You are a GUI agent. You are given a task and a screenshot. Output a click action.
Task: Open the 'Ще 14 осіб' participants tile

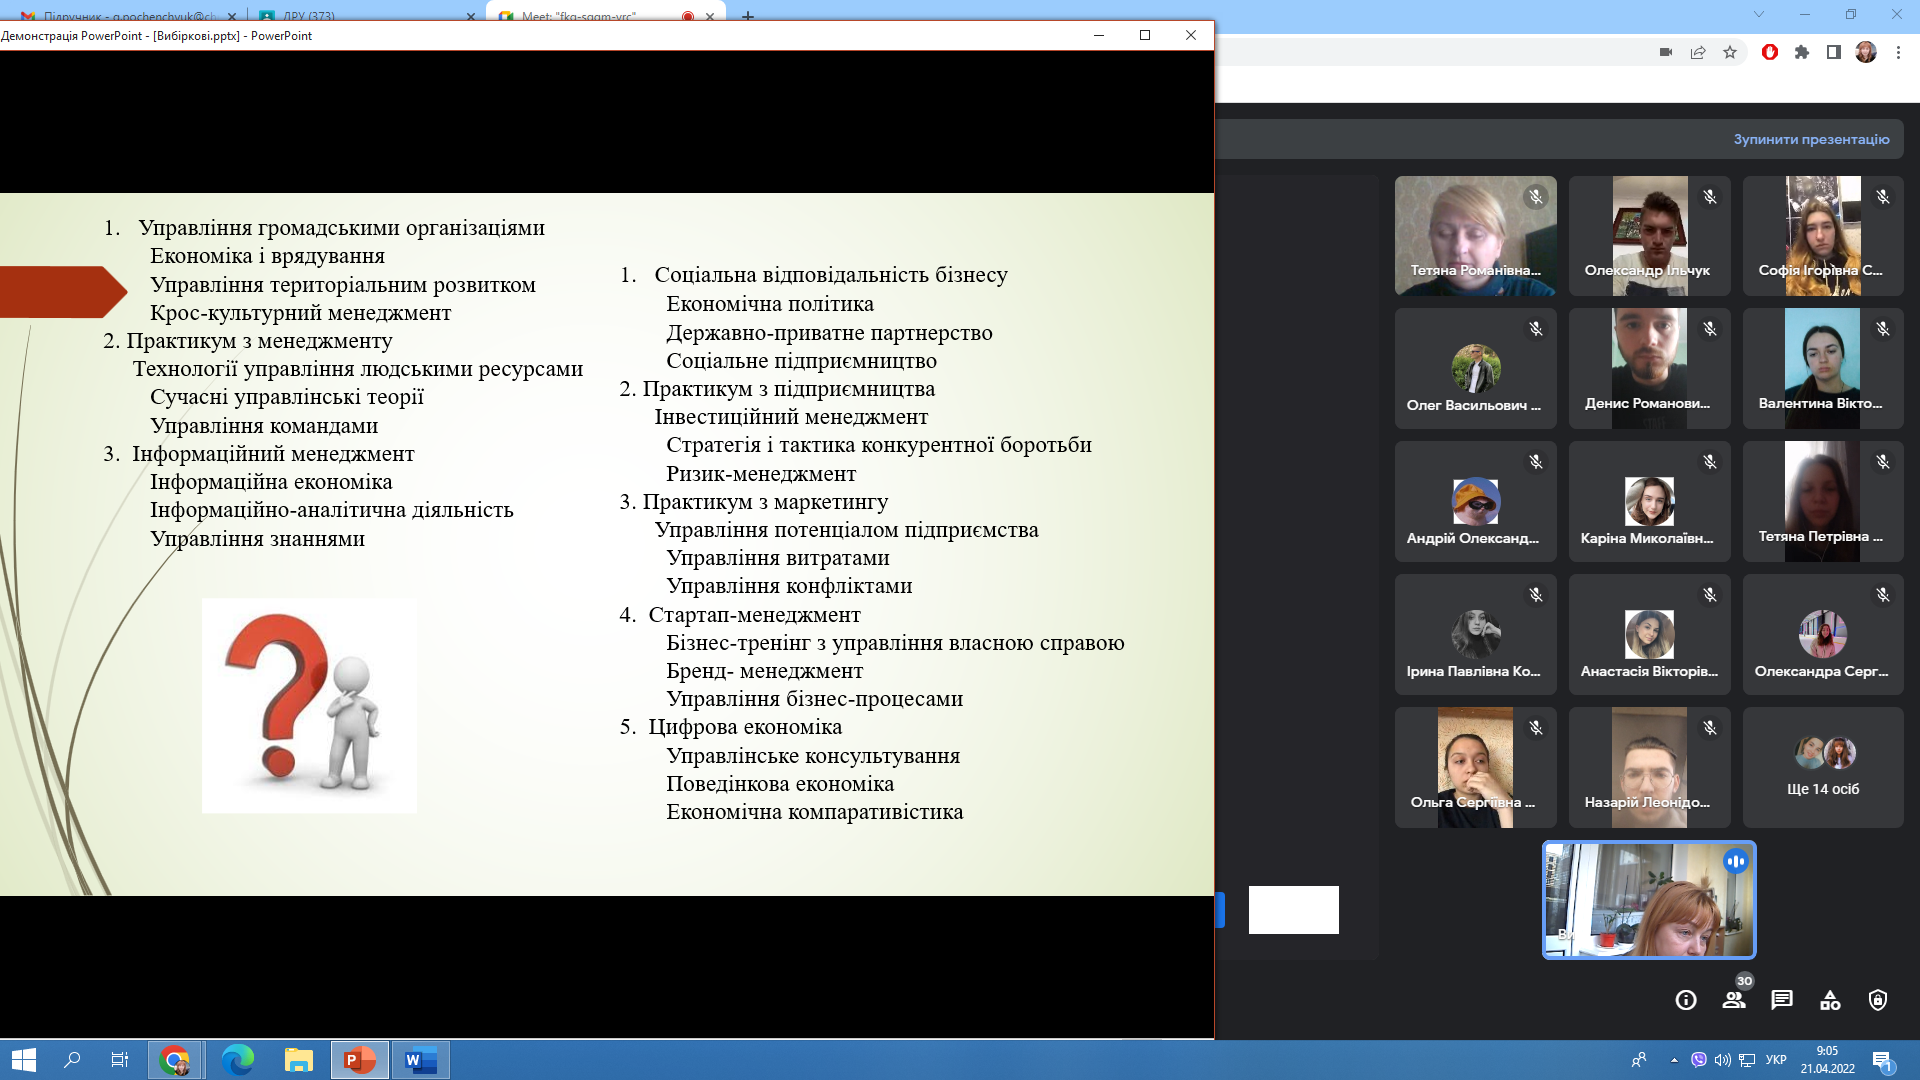(x=1823, y=767)
